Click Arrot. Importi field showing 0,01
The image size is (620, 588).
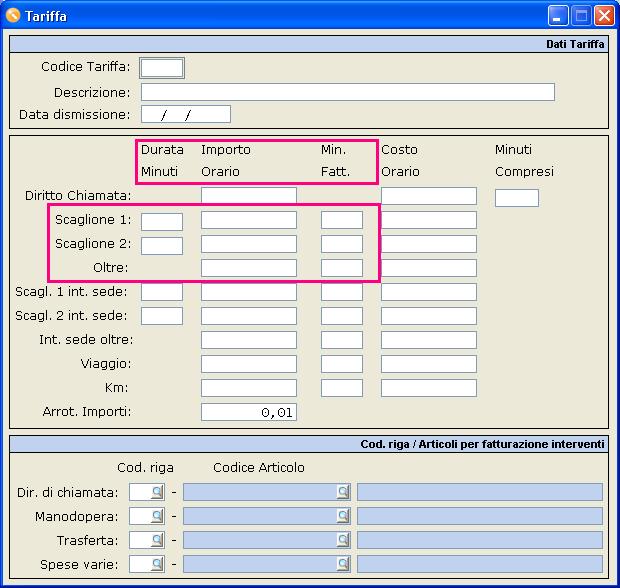click(x=249, y=412)
